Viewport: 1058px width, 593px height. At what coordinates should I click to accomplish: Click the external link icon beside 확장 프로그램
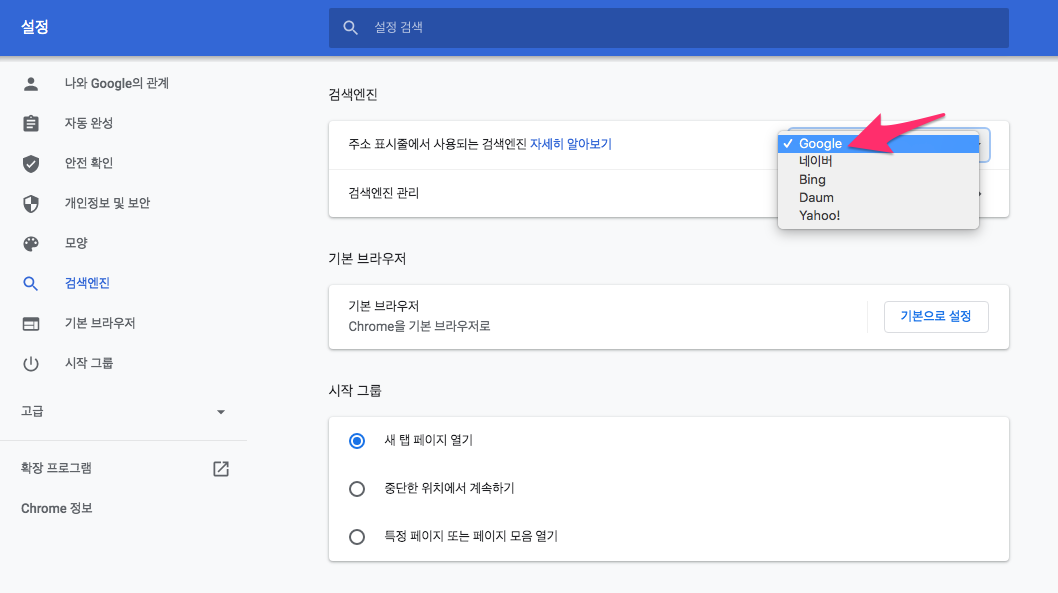coord(221,469)
